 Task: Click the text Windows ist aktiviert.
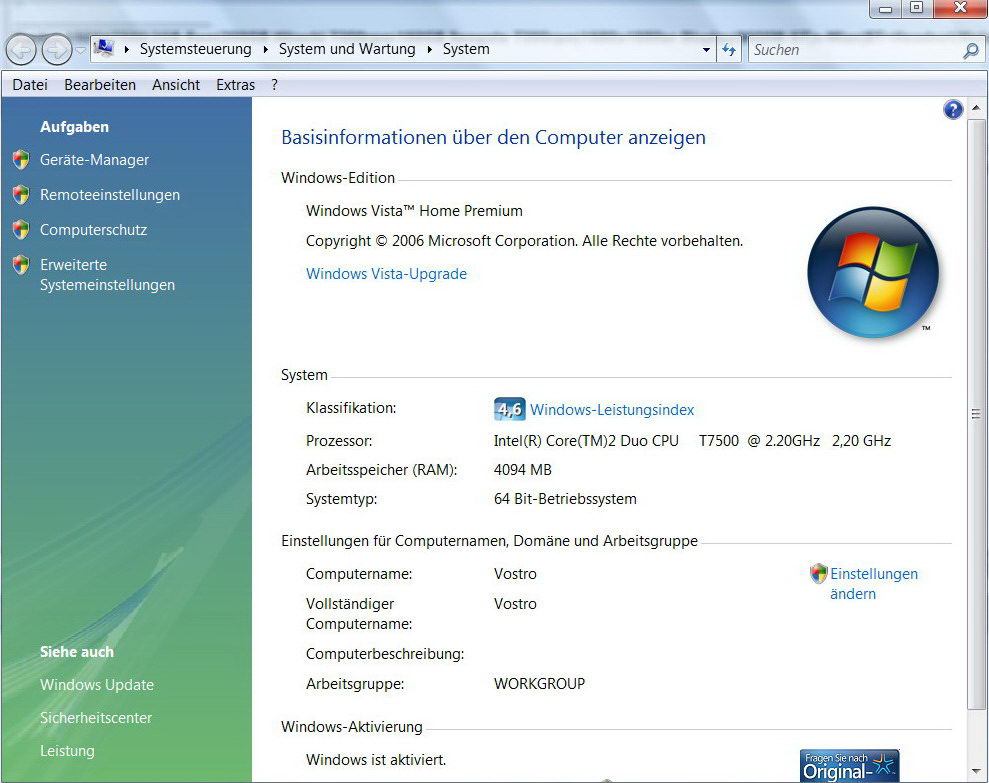(376, 760)
